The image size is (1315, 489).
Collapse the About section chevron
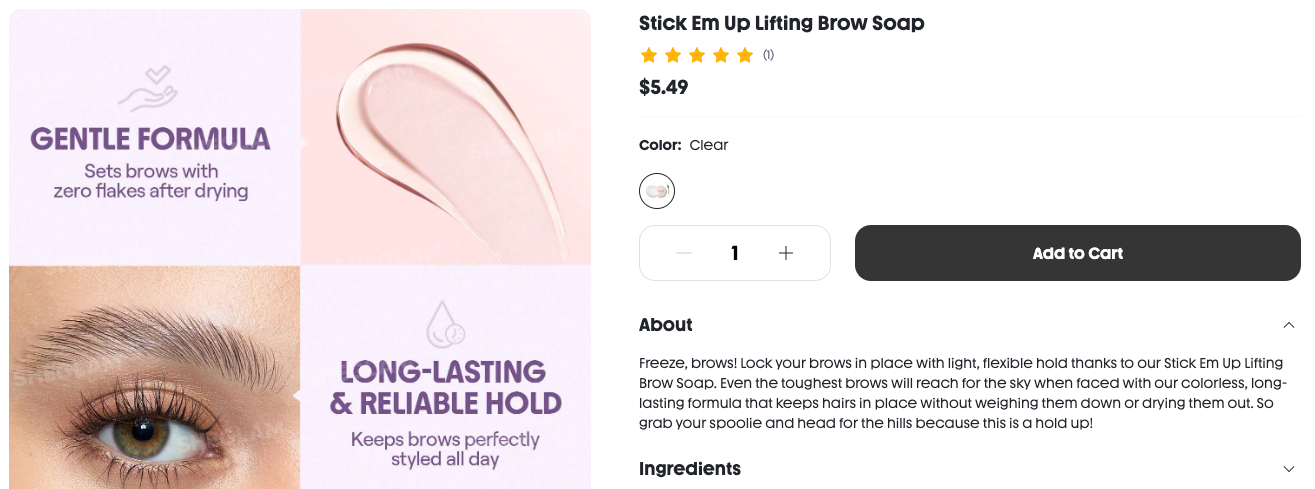[x=1289, y=325]
